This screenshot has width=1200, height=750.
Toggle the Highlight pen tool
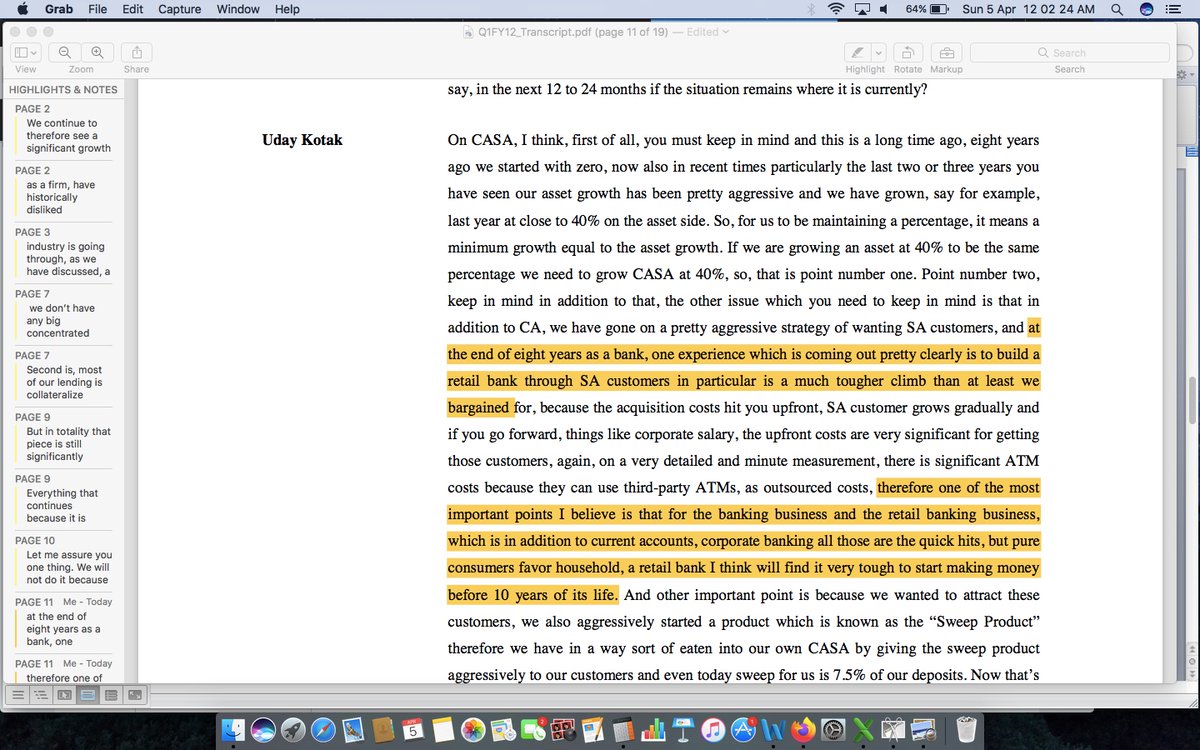(x=857, y=53)
